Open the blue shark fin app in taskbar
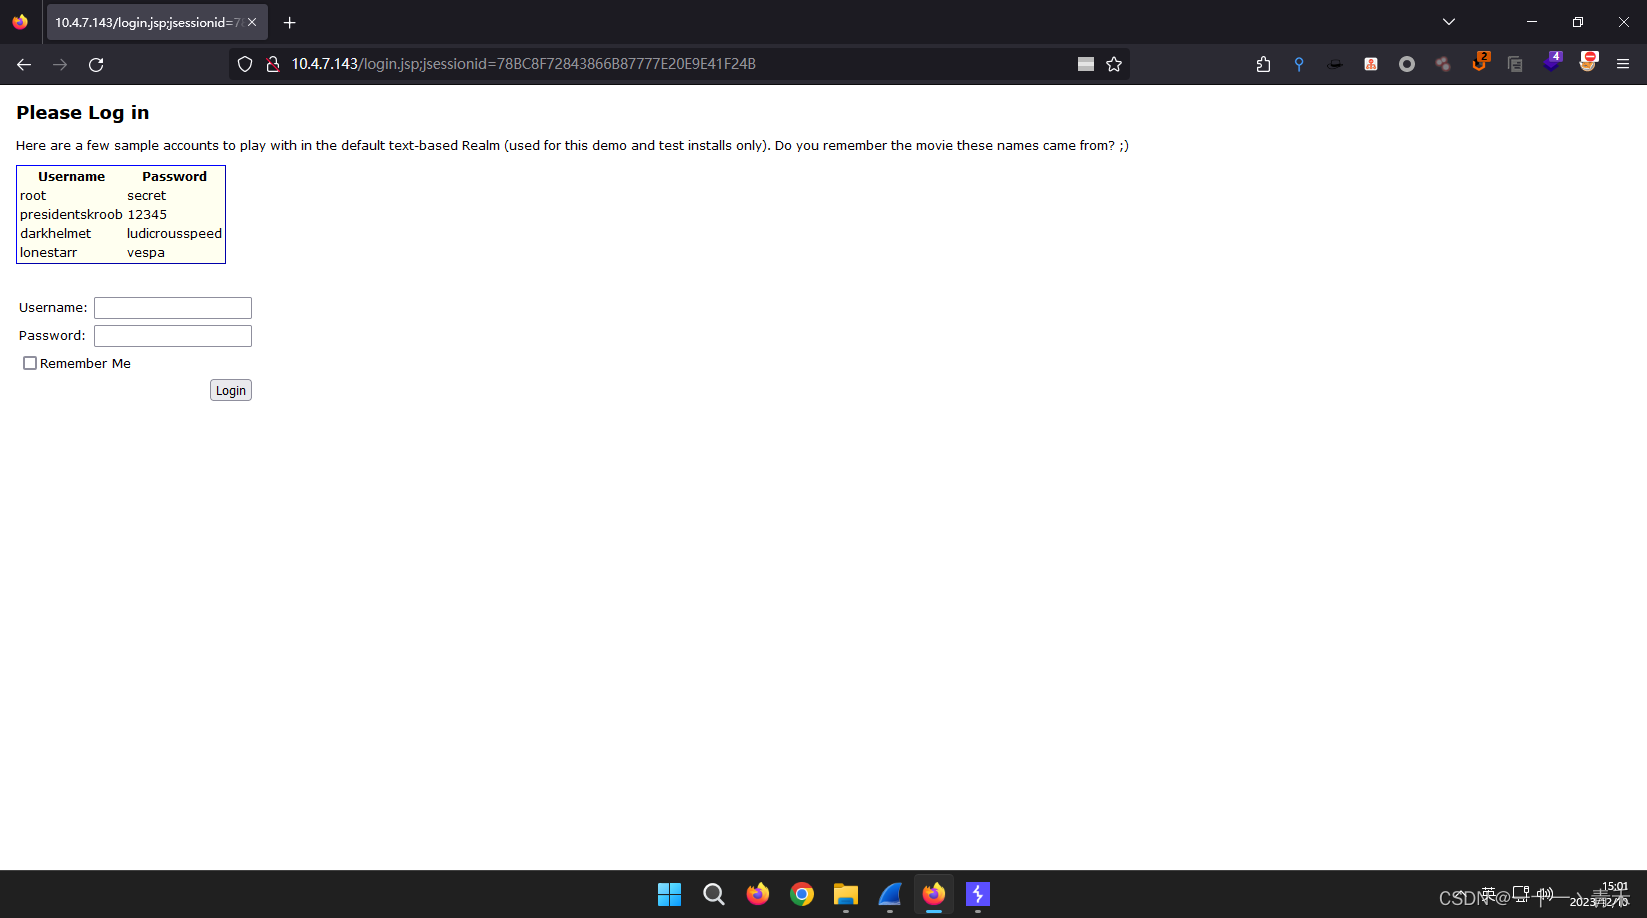 890,894
